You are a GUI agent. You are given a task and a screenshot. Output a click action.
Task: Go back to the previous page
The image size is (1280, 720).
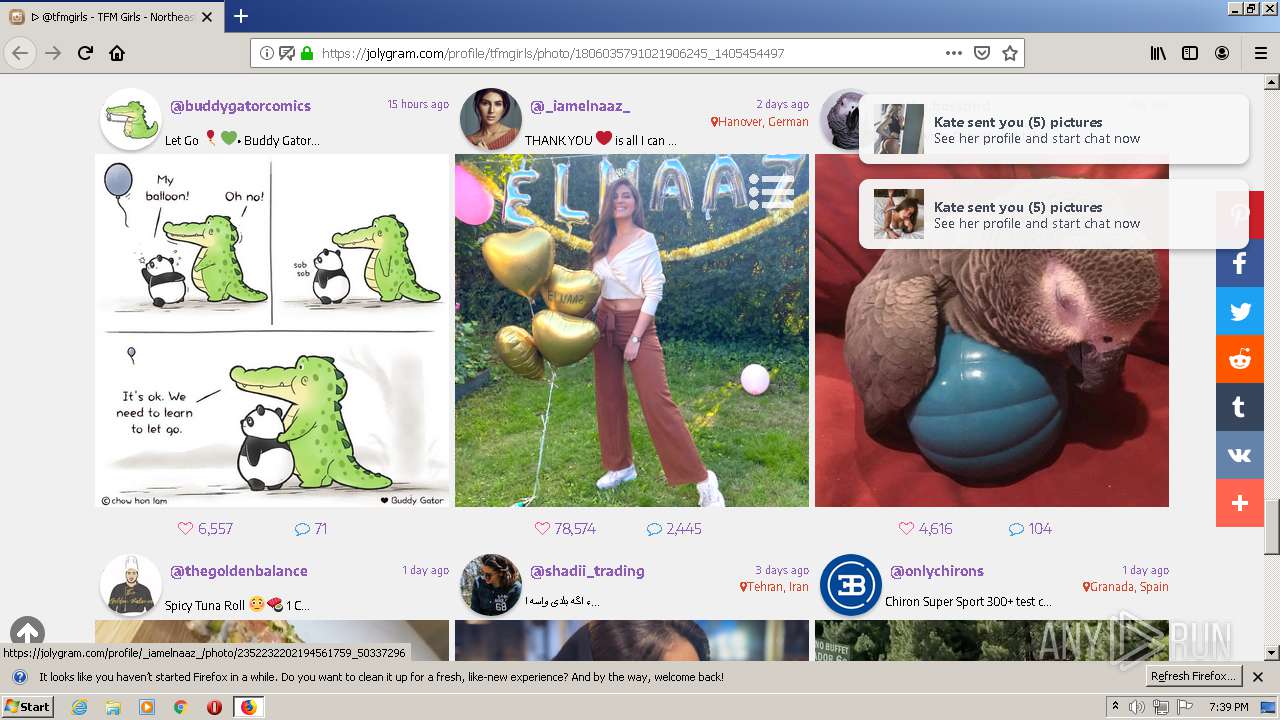click(20, 53)
